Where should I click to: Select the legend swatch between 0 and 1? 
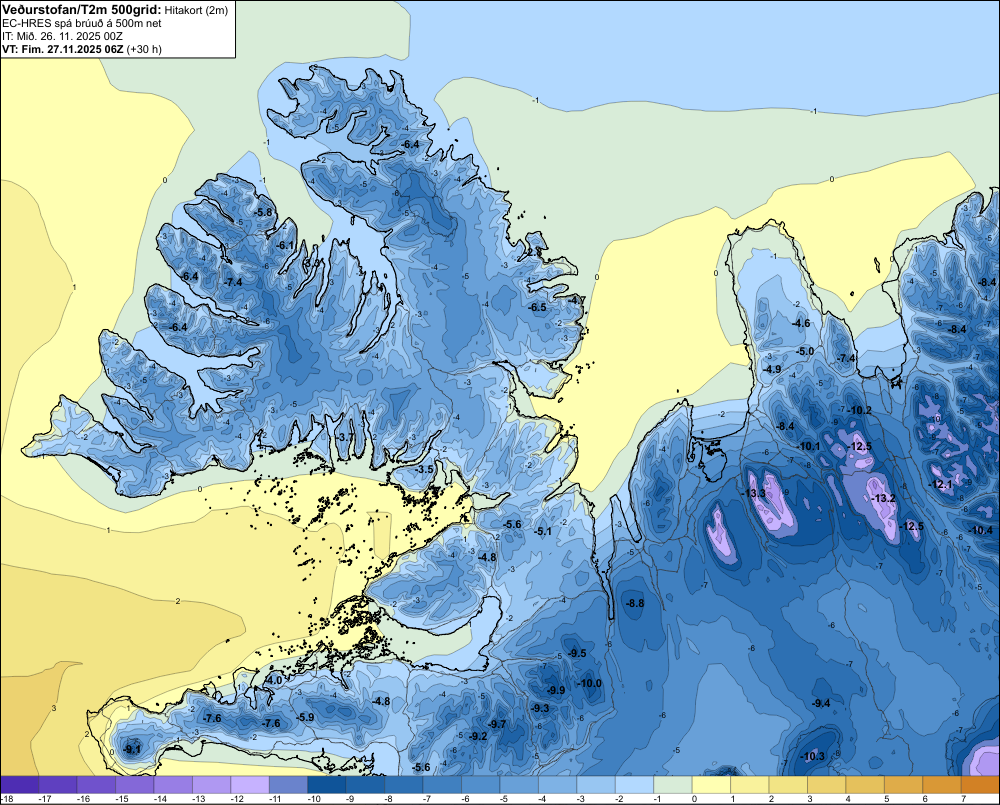click(x=711, y=785)
